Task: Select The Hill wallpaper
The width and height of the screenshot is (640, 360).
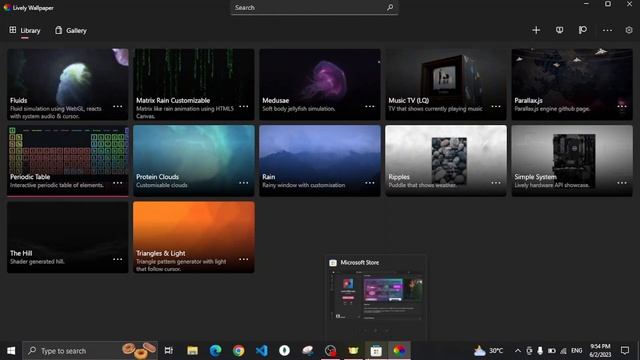Action: pyautogui.click(x=68, y=237)
